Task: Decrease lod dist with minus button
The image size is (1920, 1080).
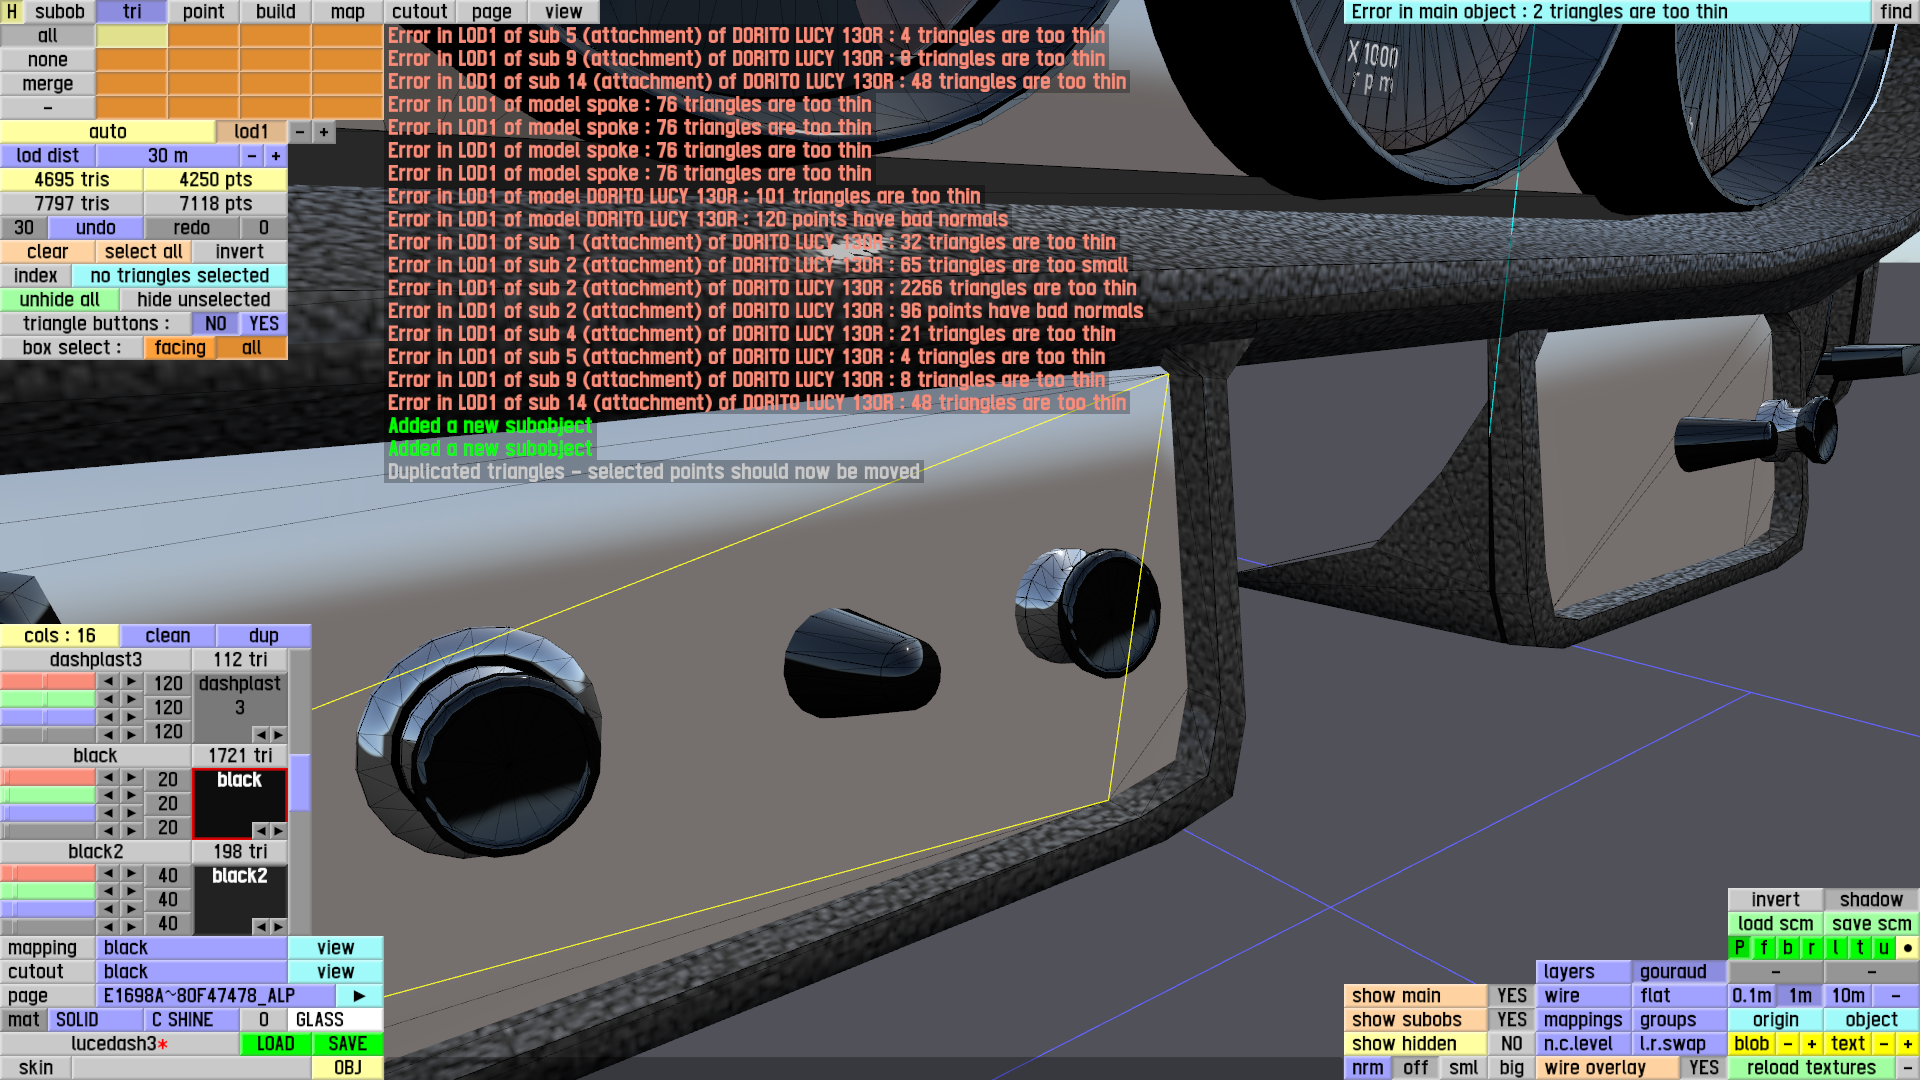Action: (x=252, y=156)
